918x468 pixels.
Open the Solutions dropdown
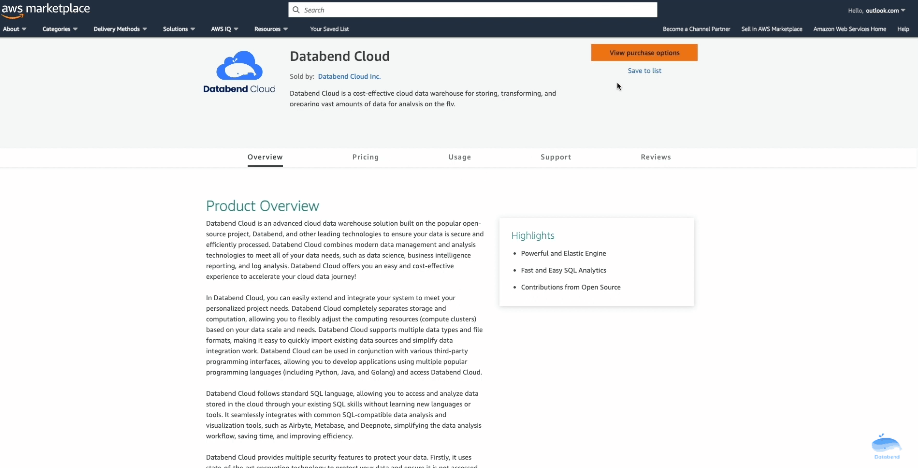pyautogui.click(x=179, y=29)
